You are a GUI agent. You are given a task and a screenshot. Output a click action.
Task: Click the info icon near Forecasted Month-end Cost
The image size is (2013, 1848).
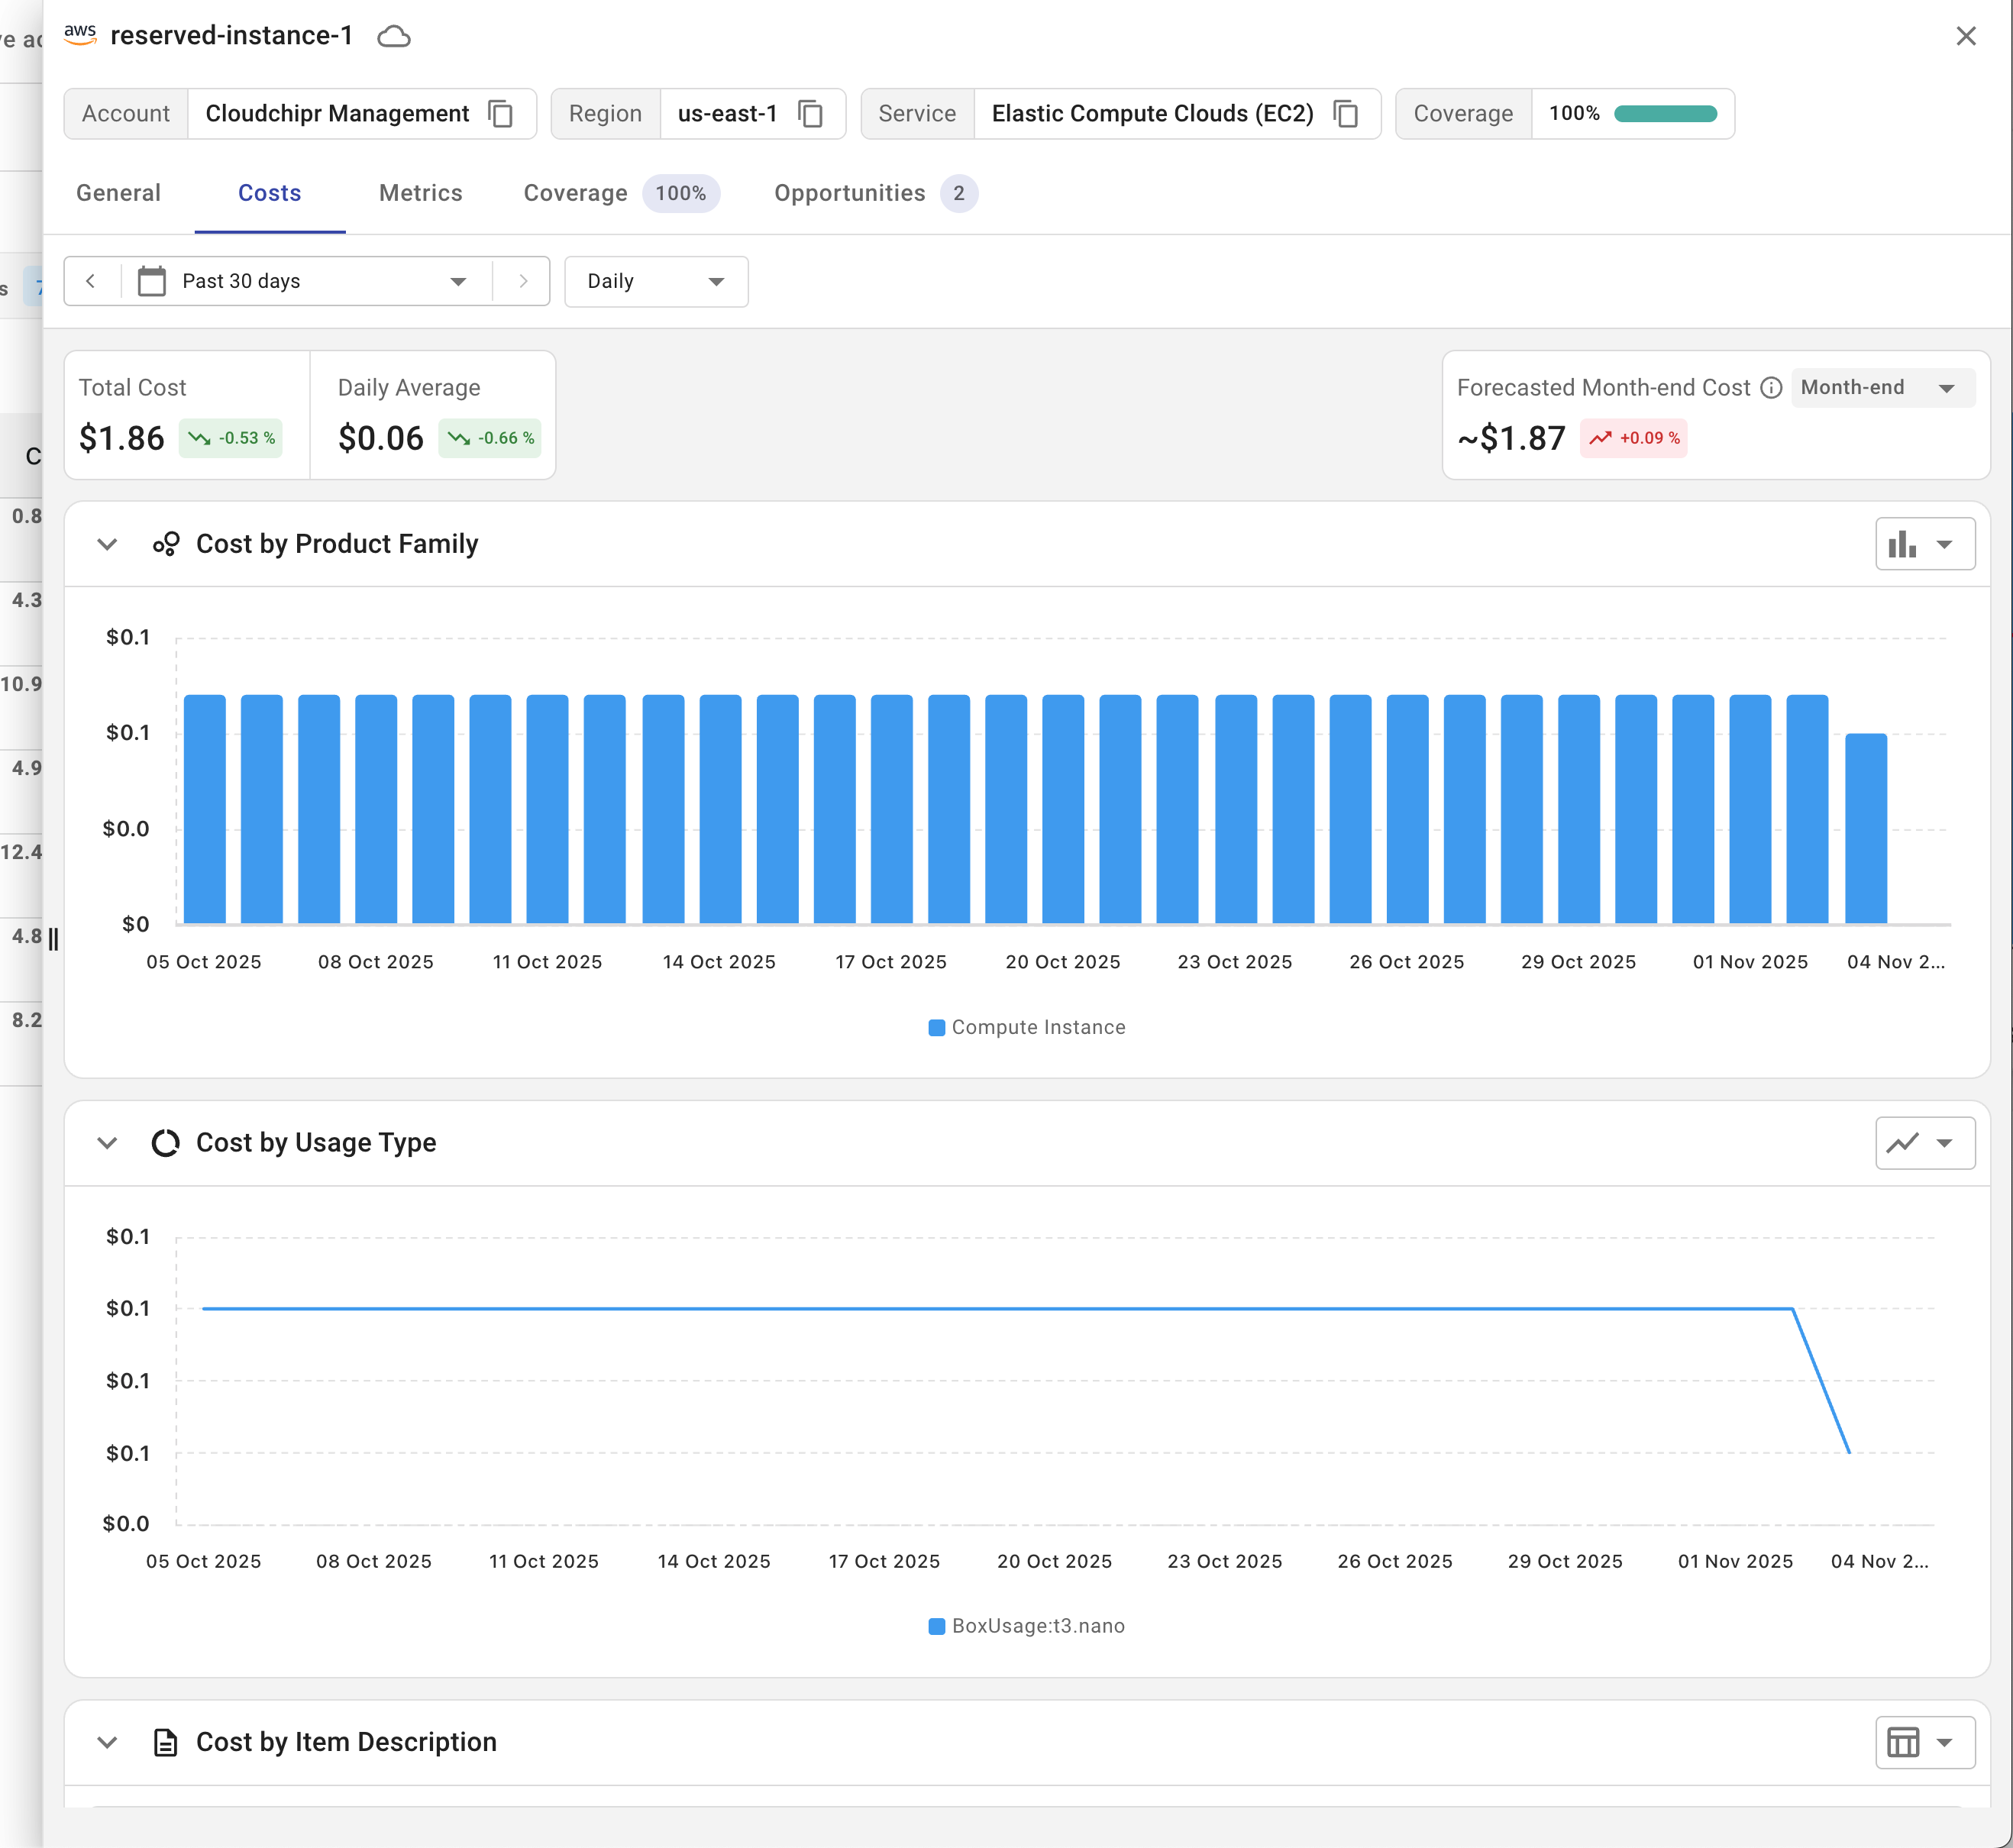point(1771,388)
